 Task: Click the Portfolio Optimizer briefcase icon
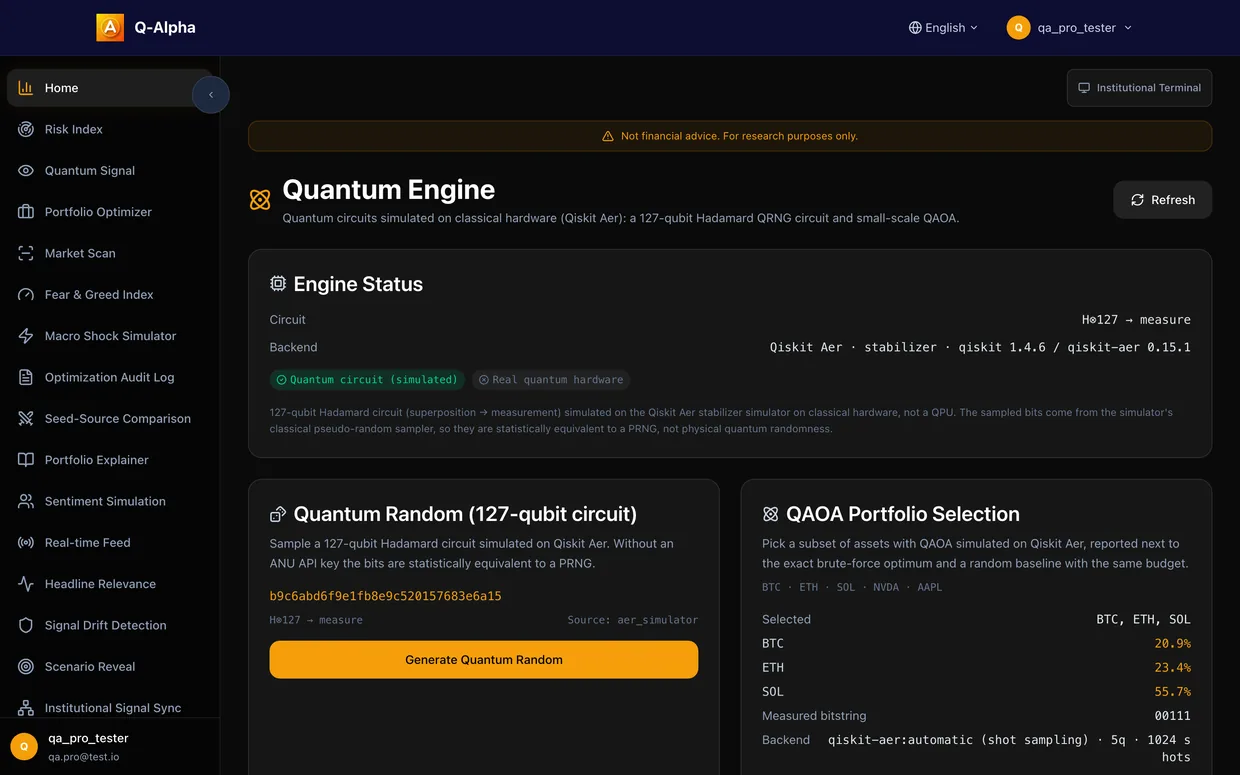click(x=26, y=212)
